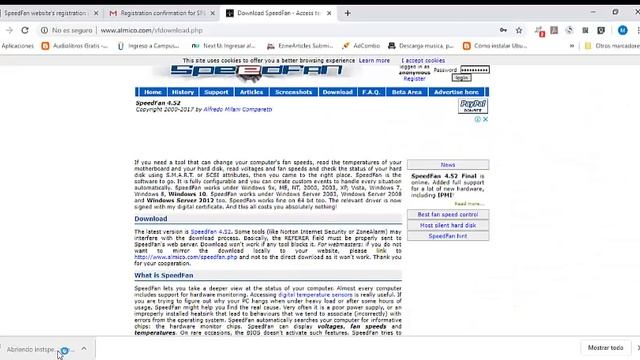Screen dimensions: 640x360
Task: Open the SpeedFan hint link
Action: (x=448, y=236)
